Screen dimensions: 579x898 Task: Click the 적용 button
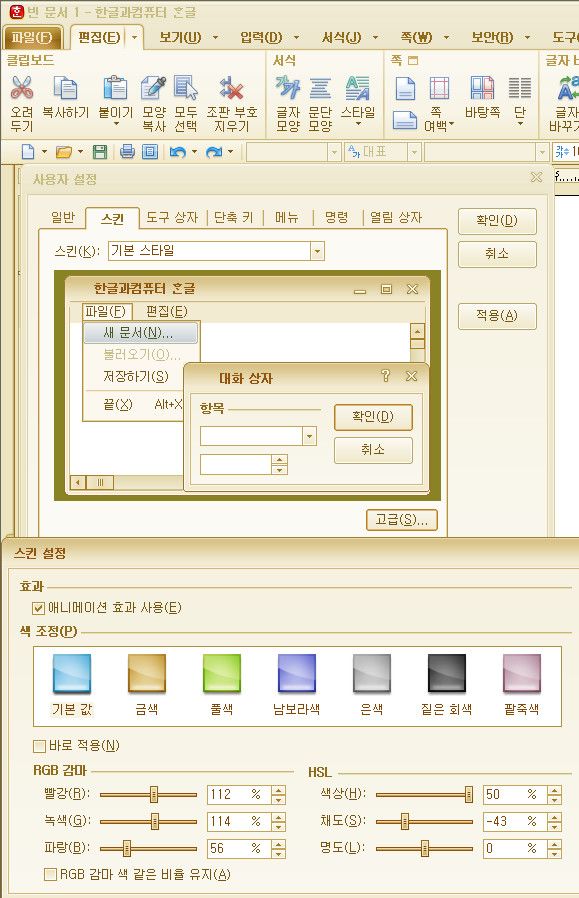(x=497, y=316)
